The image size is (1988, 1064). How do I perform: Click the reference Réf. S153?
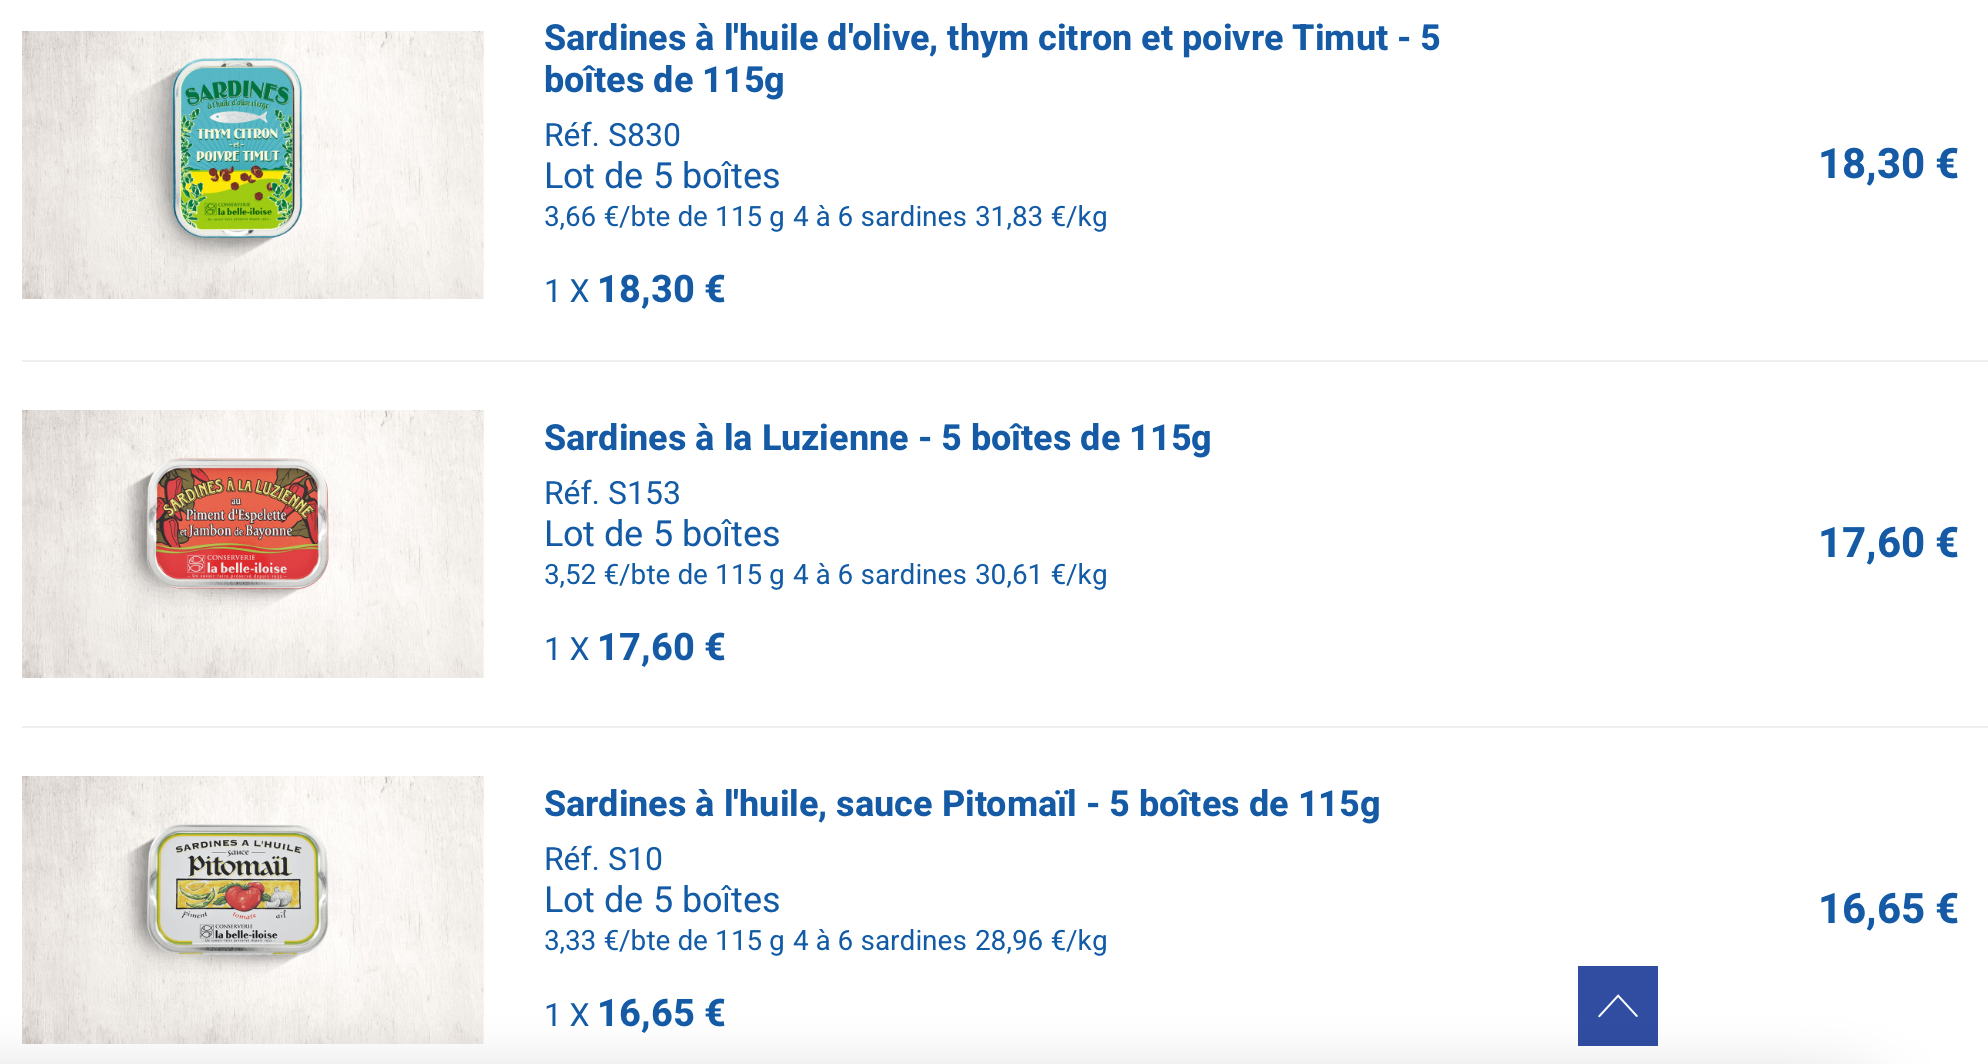point(612,493)
